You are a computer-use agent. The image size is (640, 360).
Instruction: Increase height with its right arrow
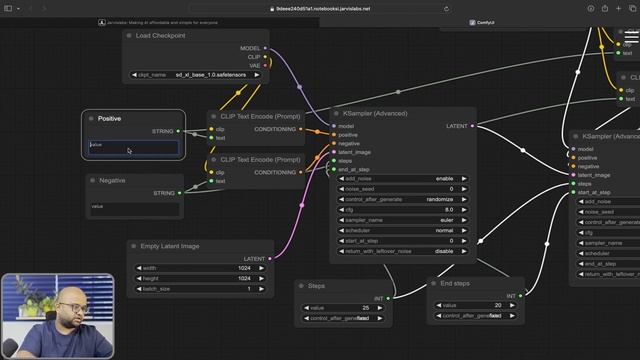tap(262, 278)
